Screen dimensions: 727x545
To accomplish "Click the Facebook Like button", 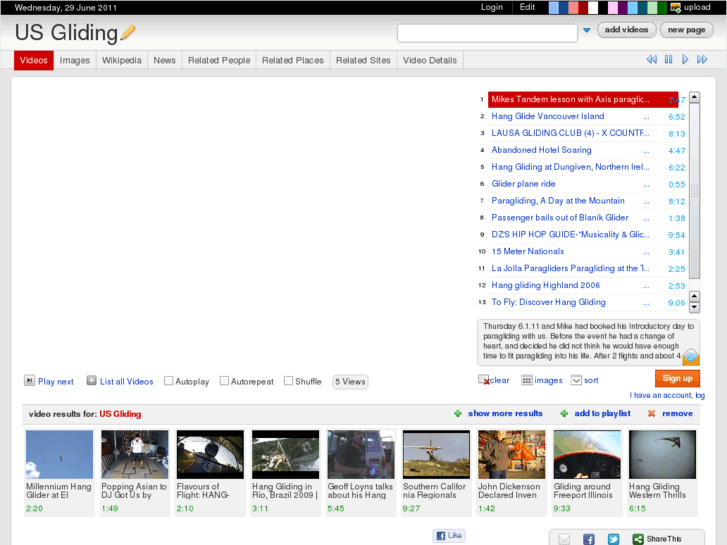I will tap(449, 535).
